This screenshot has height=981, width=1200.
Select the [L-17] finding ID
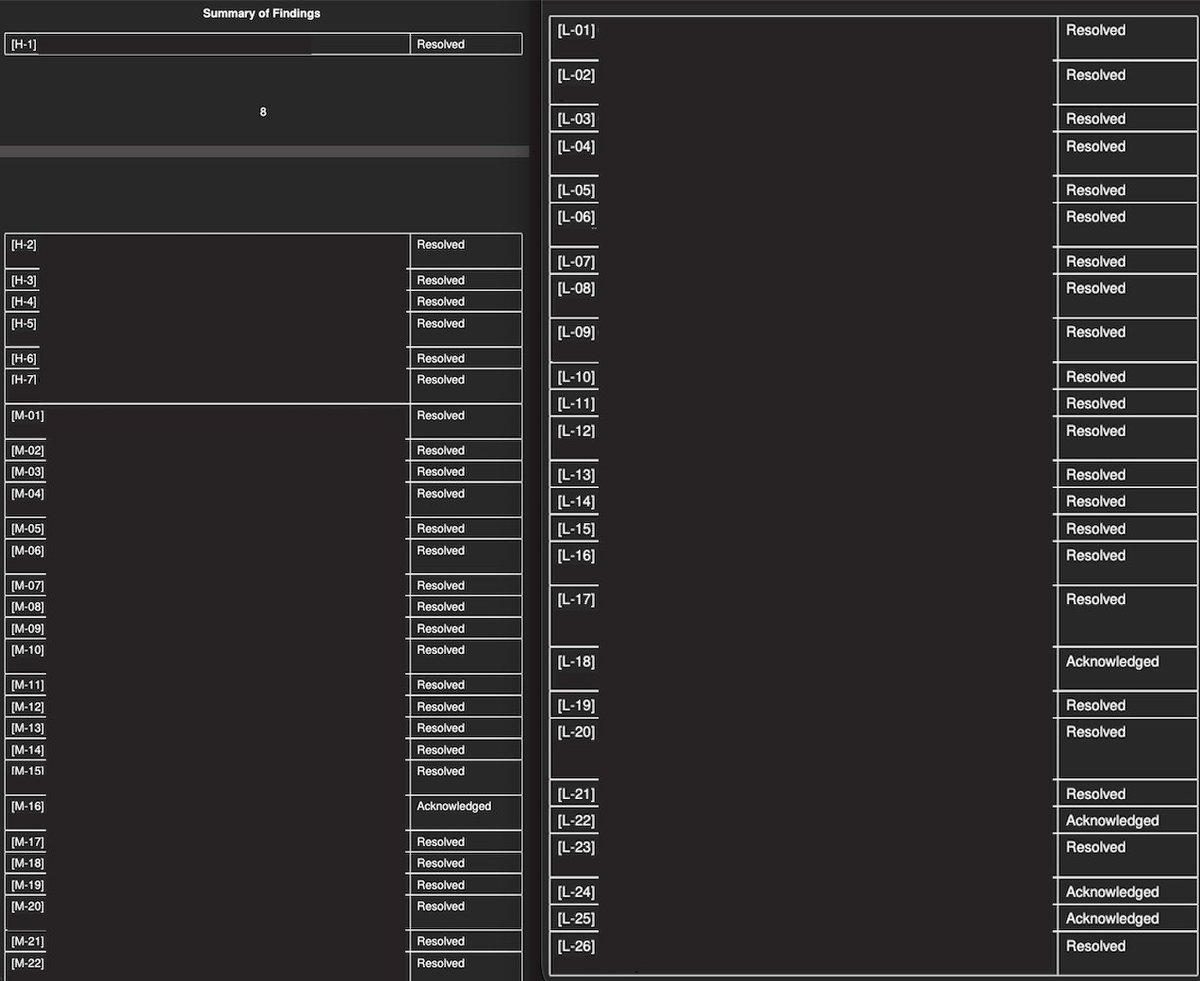[x=576, y=600]
